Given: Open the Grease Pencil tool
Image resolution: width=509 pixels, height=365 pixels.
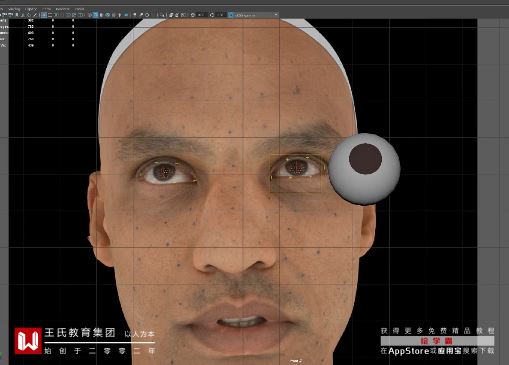Looking at the screenshot, I should pyautogui.click(x=35, y=15).
